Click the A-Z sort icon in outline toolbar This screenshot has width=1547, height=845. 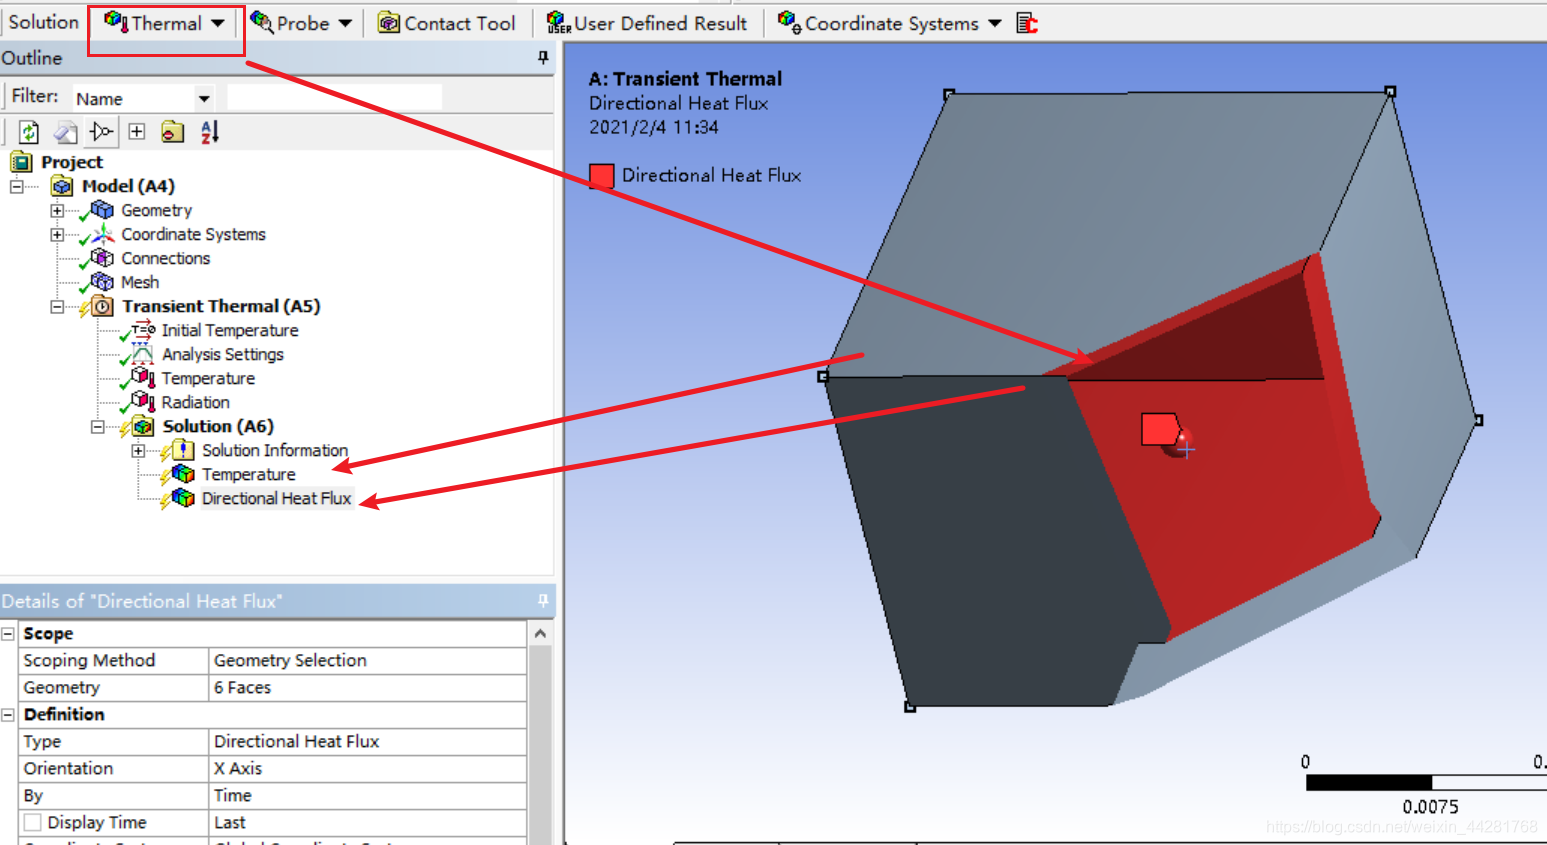click(209, 132)
